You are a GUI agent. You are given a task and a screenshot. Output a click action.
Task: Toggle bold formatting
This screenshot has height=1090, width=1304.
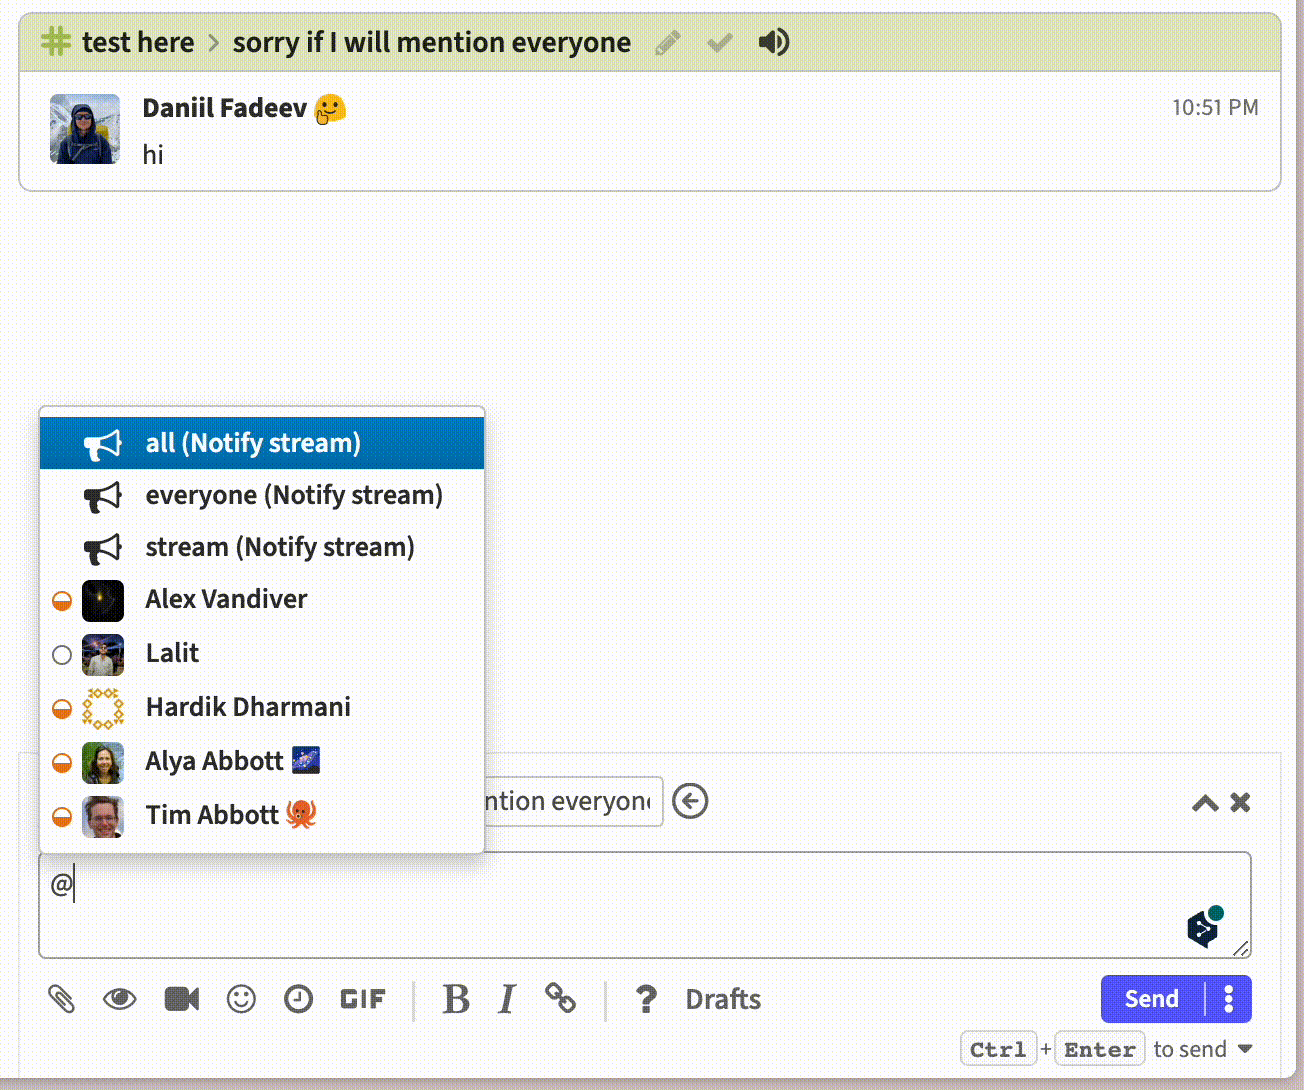[x=457, y=999]
